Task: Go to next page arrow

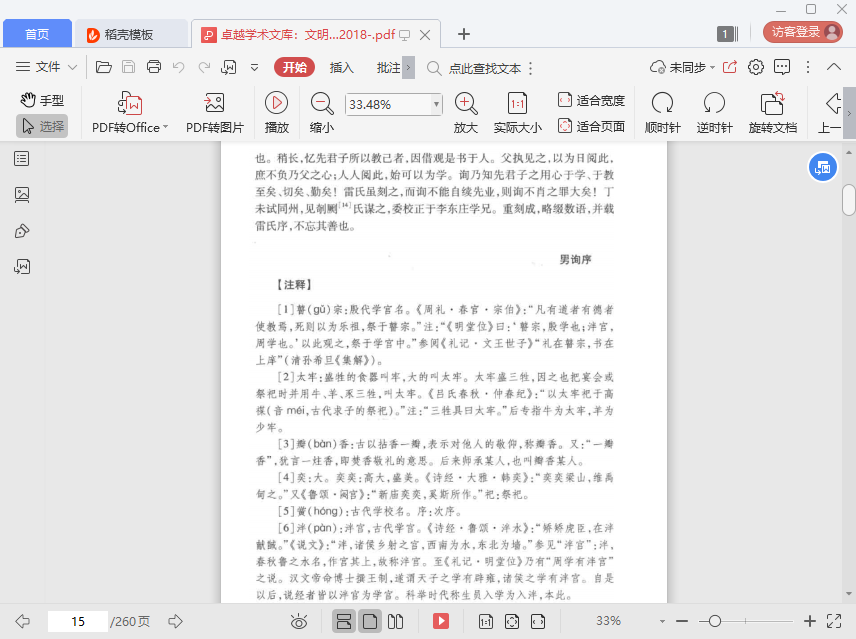Action: [x=175, y=621]
